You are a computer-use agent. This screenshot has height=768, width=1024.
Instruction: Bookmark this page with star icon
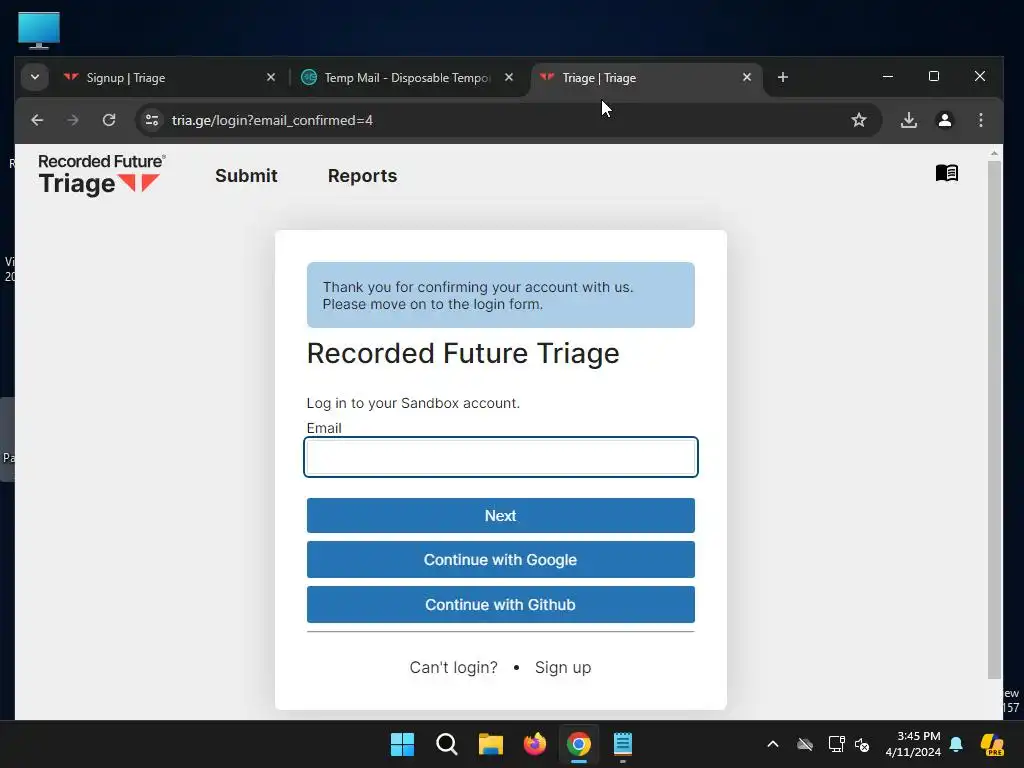[859, 120]
